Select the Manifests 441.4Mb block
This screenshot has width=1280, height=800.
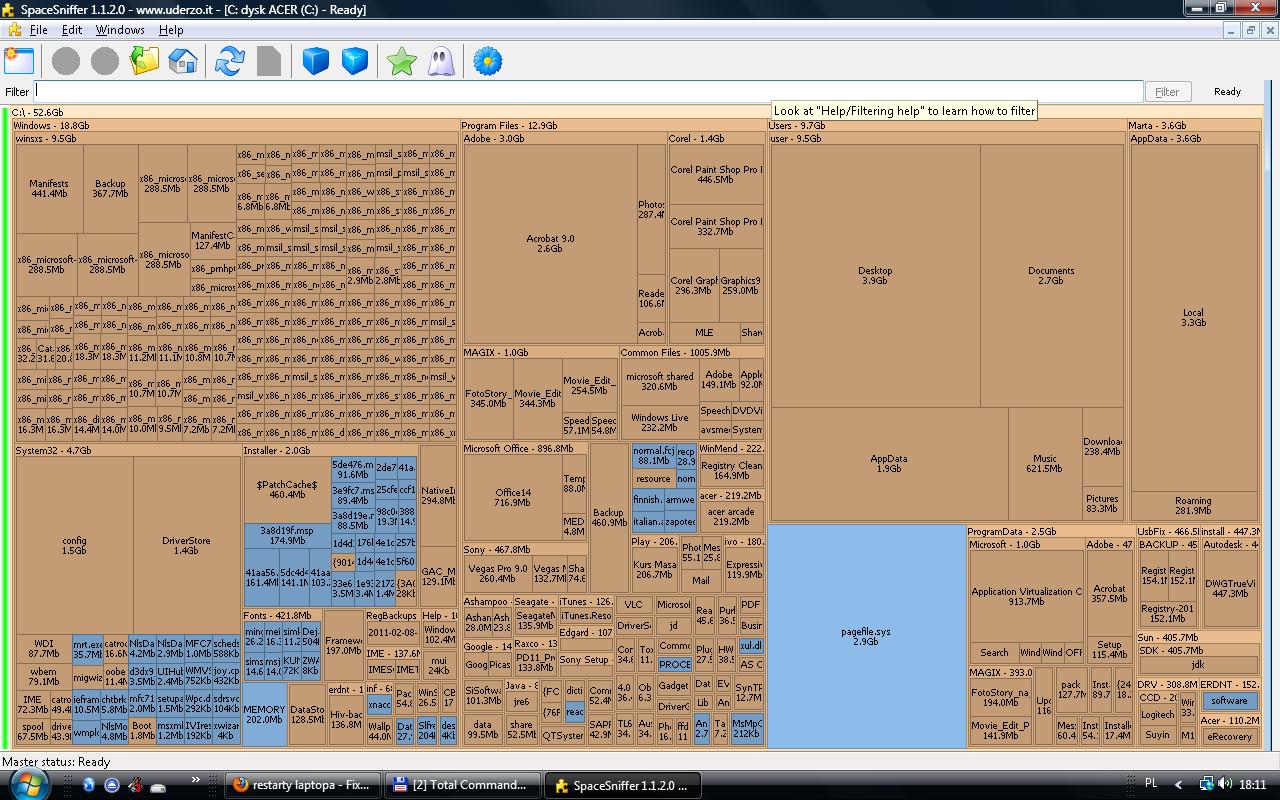click(49, 188)
